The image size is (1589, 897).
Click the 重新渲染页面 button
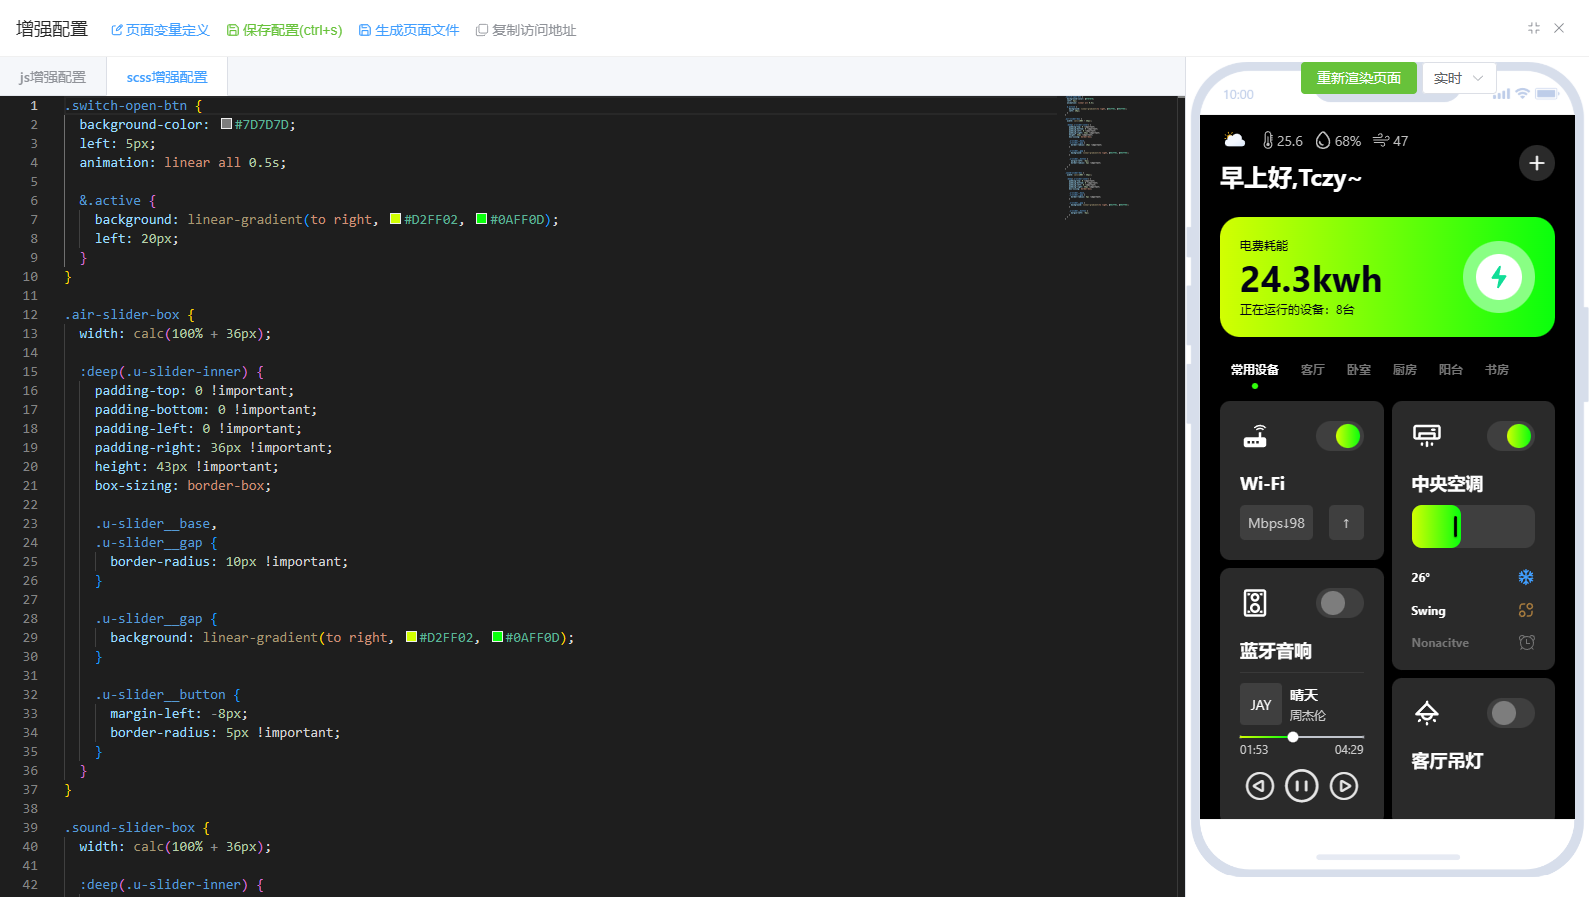pyautogui.click(x=1358, y=78)
